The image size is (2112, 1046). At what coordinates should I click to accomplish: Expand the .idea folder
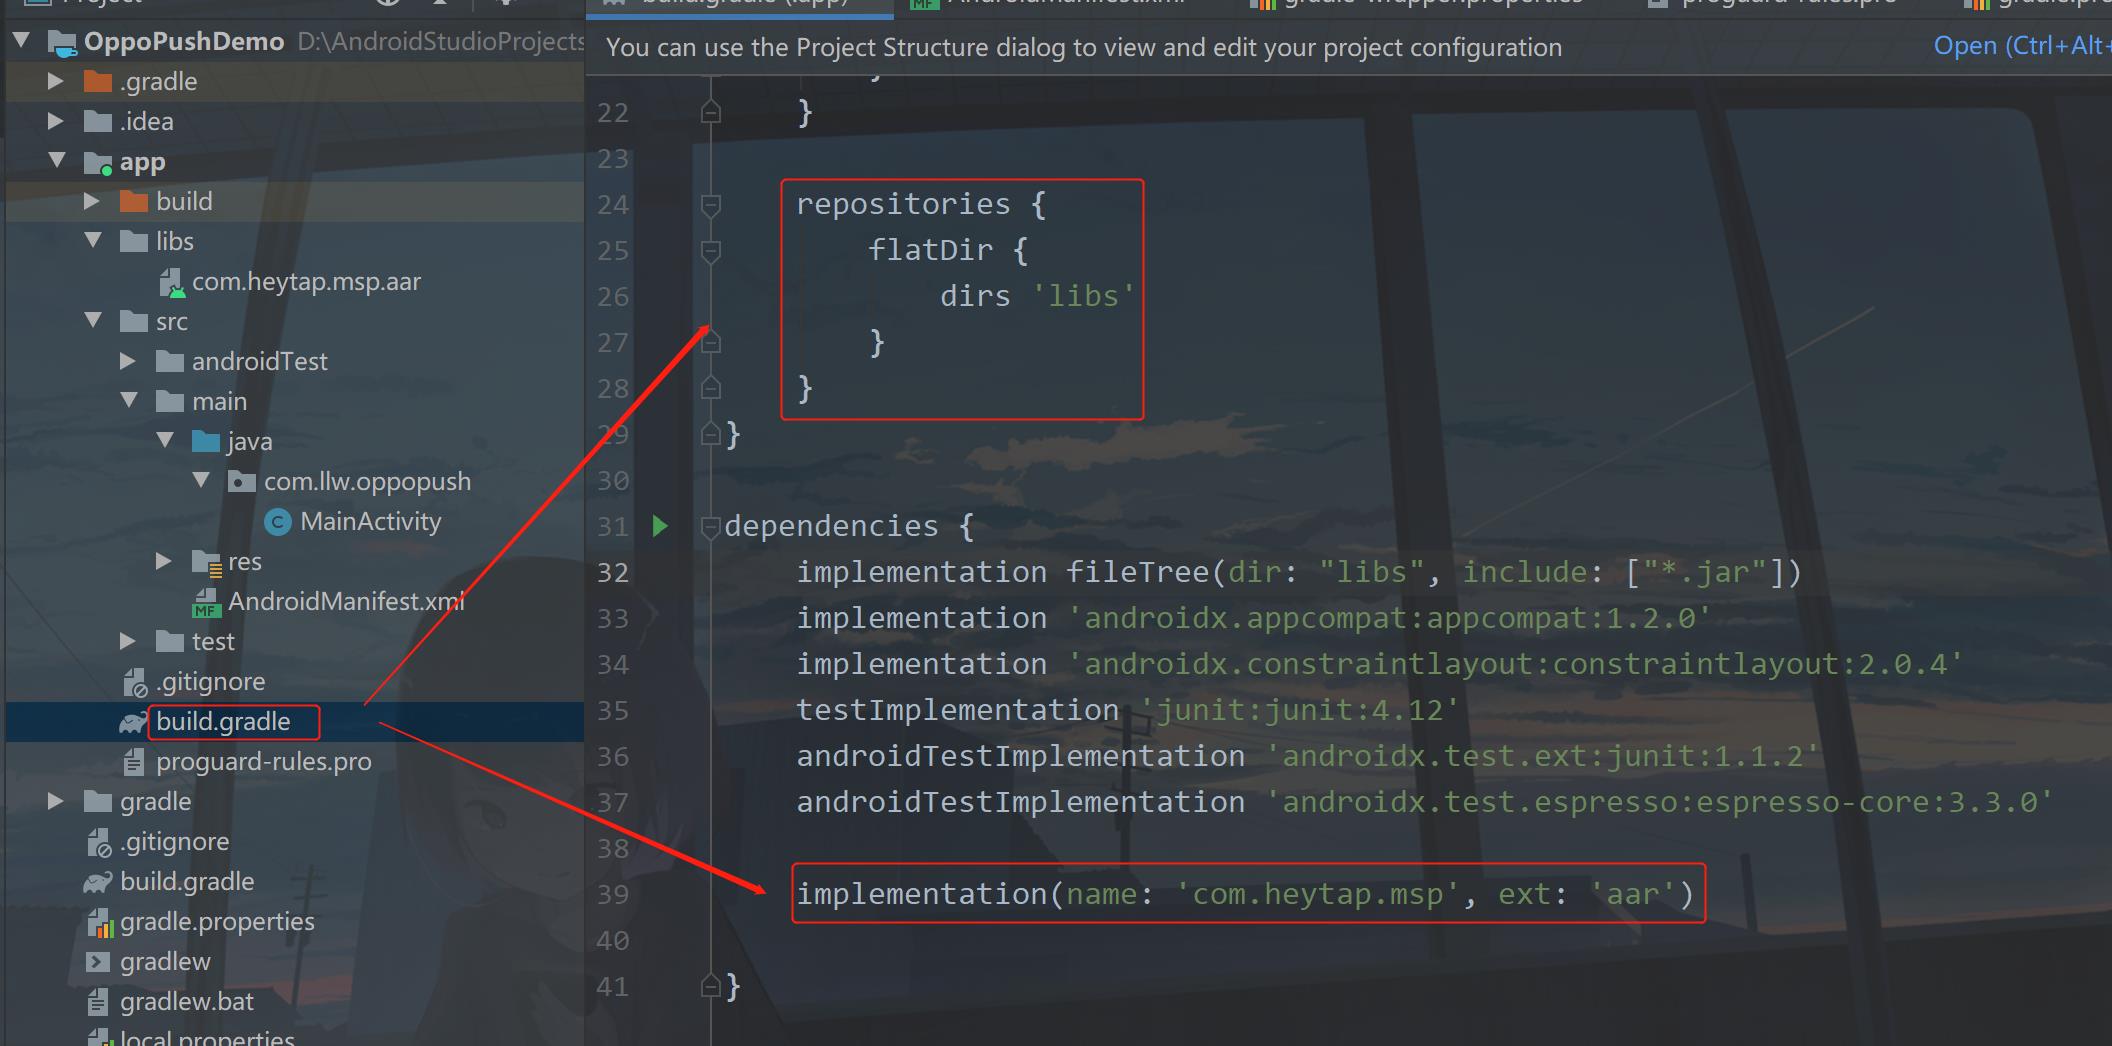56,121
